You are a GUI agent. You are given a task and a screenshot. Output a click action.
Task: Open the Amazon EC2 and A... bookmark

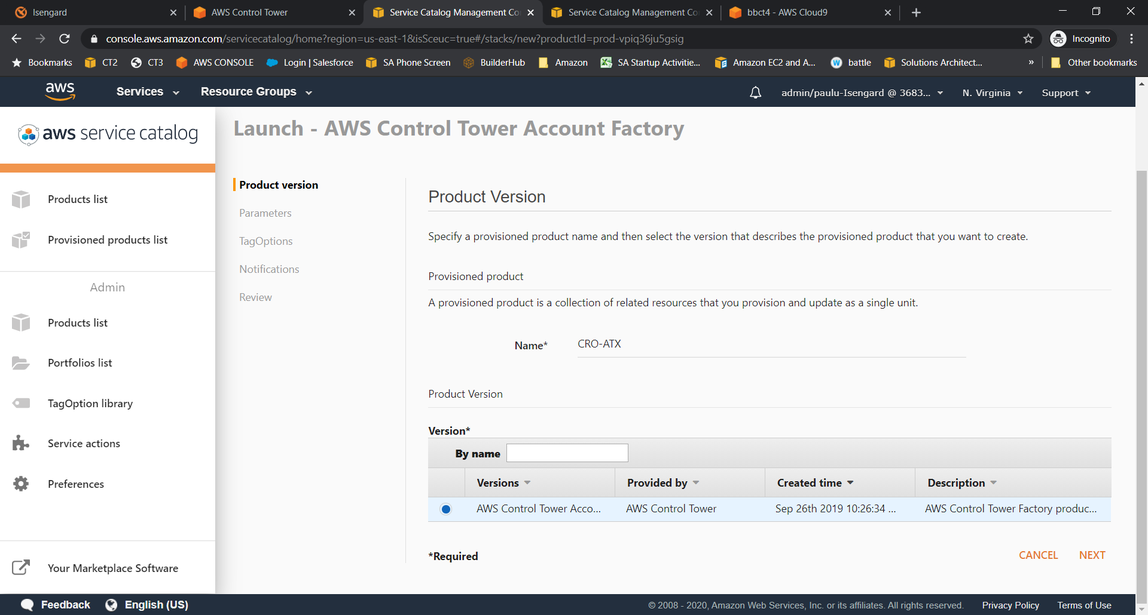point(766,63)
